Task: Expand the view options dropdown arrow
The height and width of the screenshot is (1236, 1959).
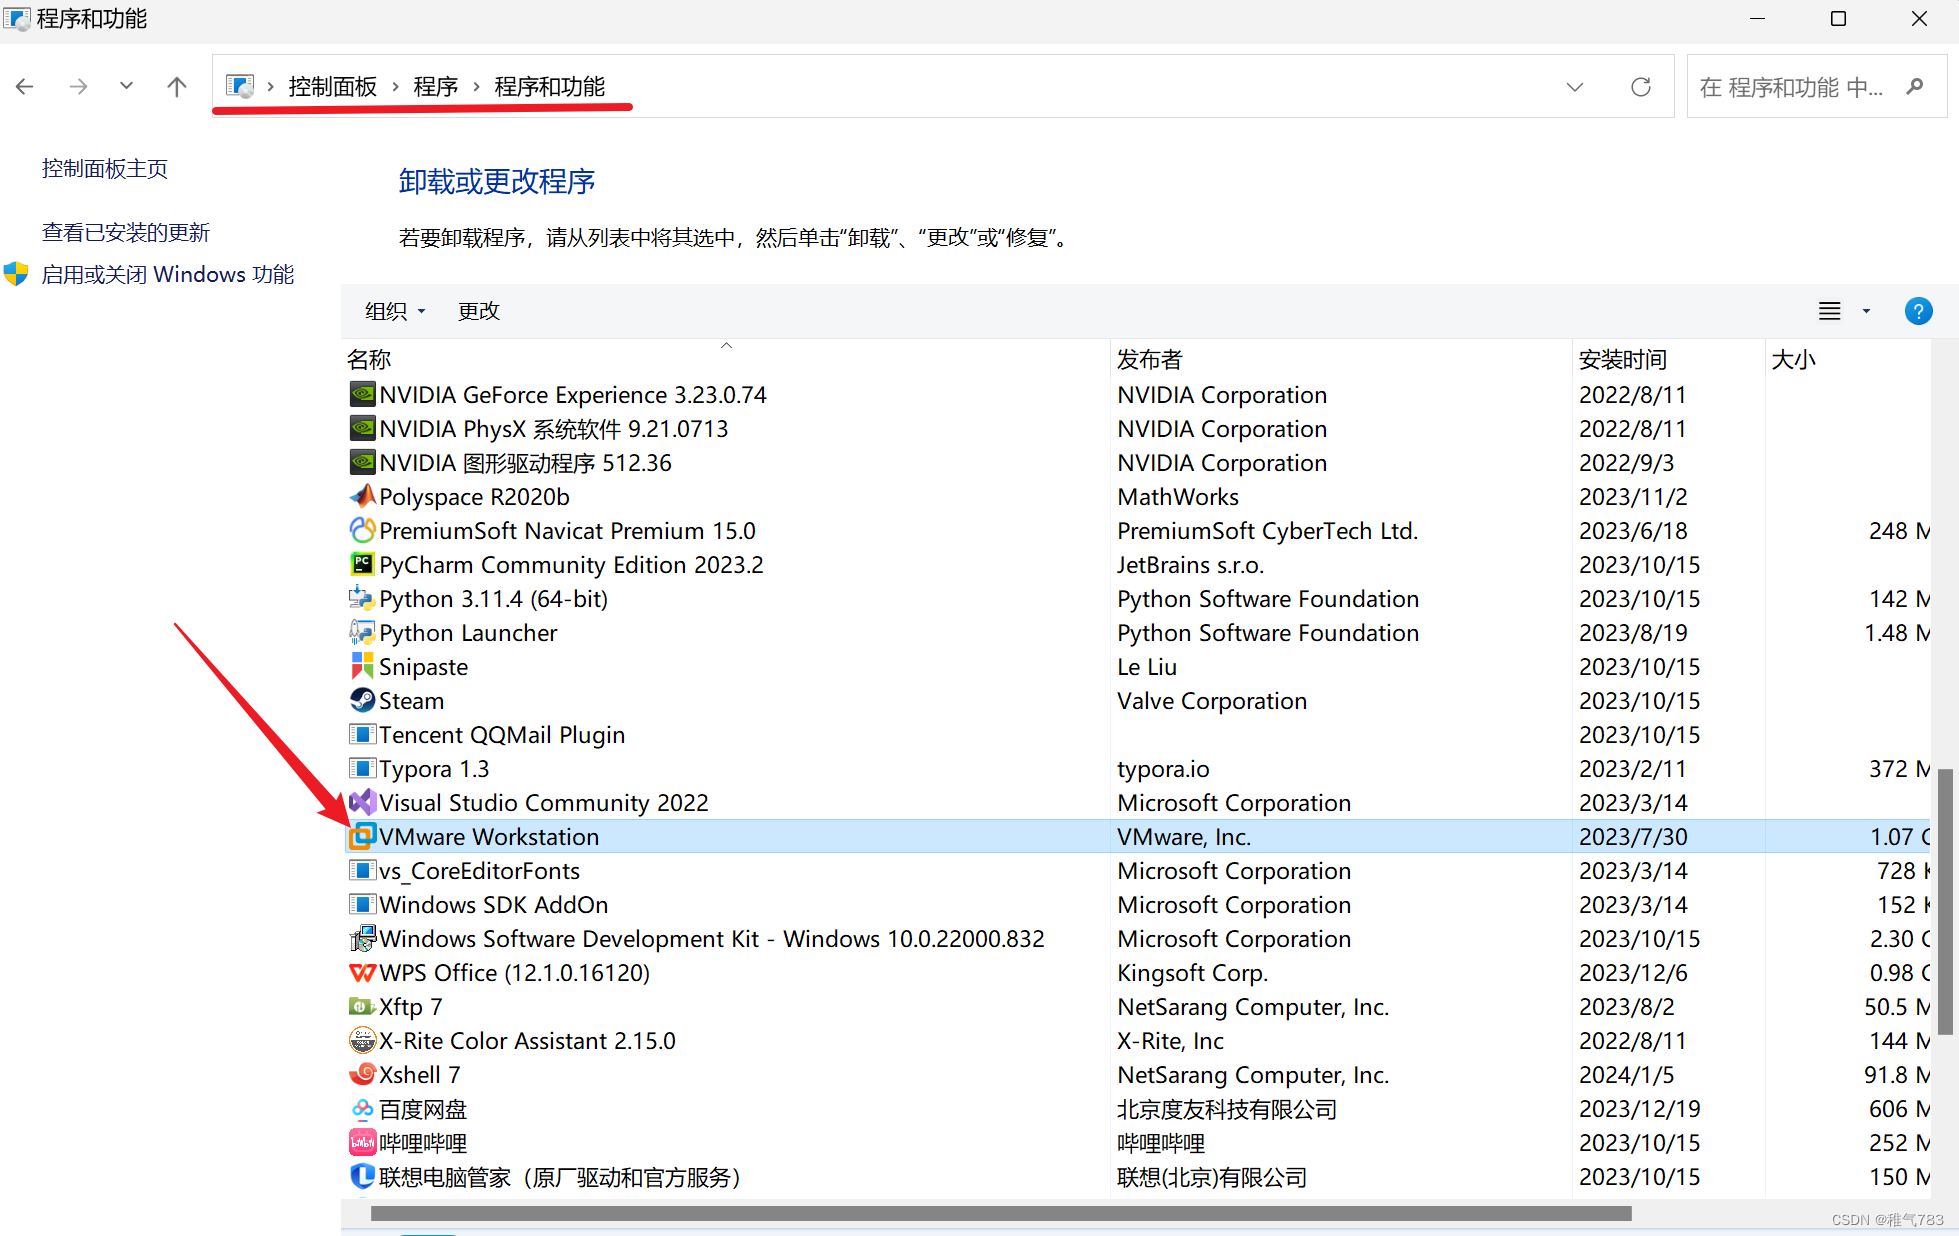Action: coord(1865,311)
